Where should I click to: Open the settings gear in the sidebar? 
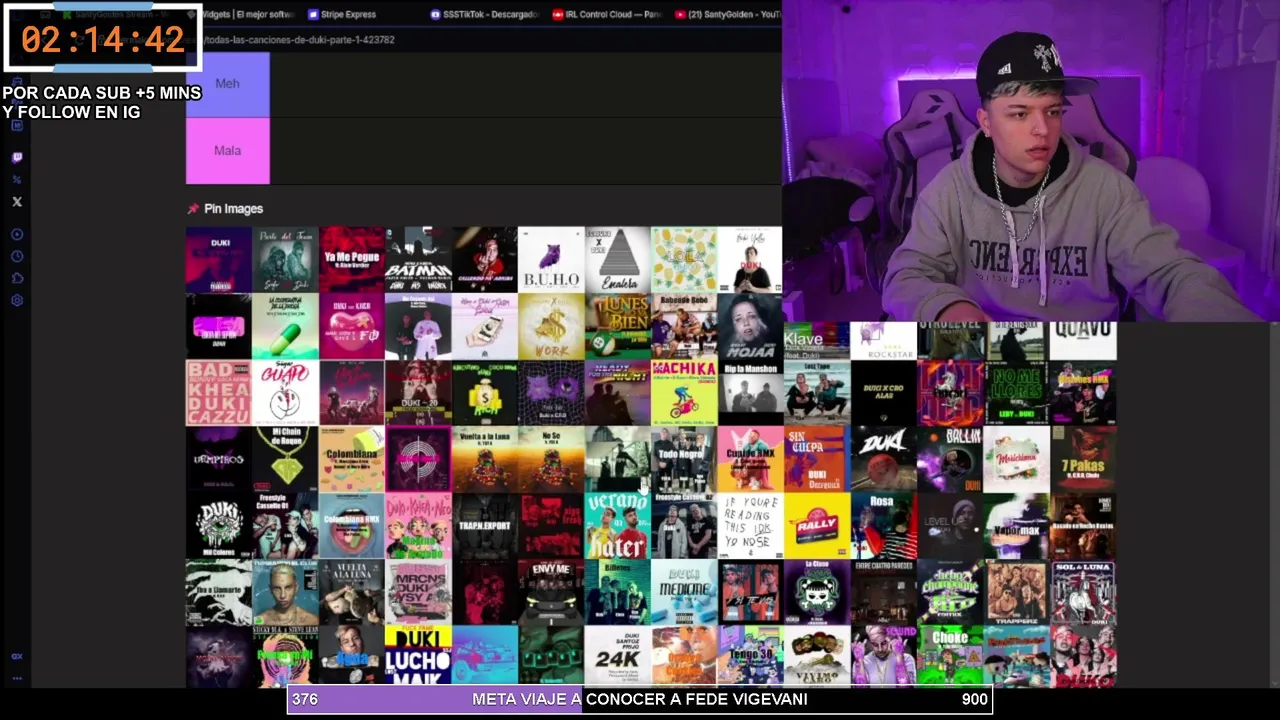point(17,300)
